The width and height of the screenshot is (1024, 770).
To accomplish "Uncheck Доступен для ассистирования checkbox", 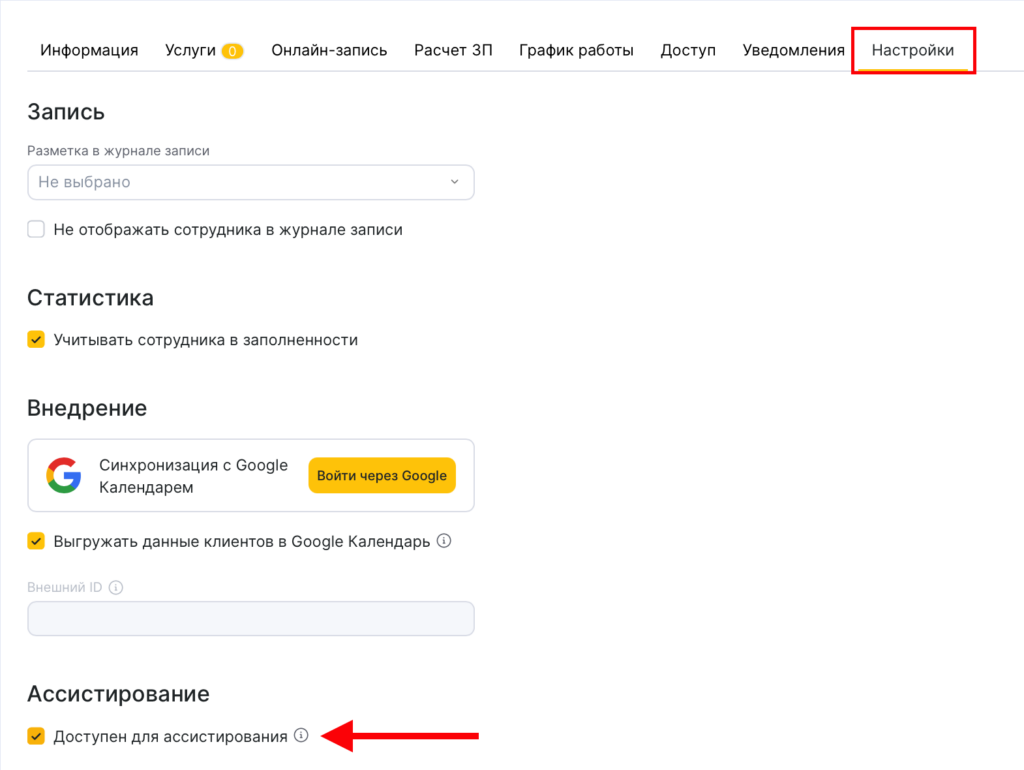I will point(36,737).
